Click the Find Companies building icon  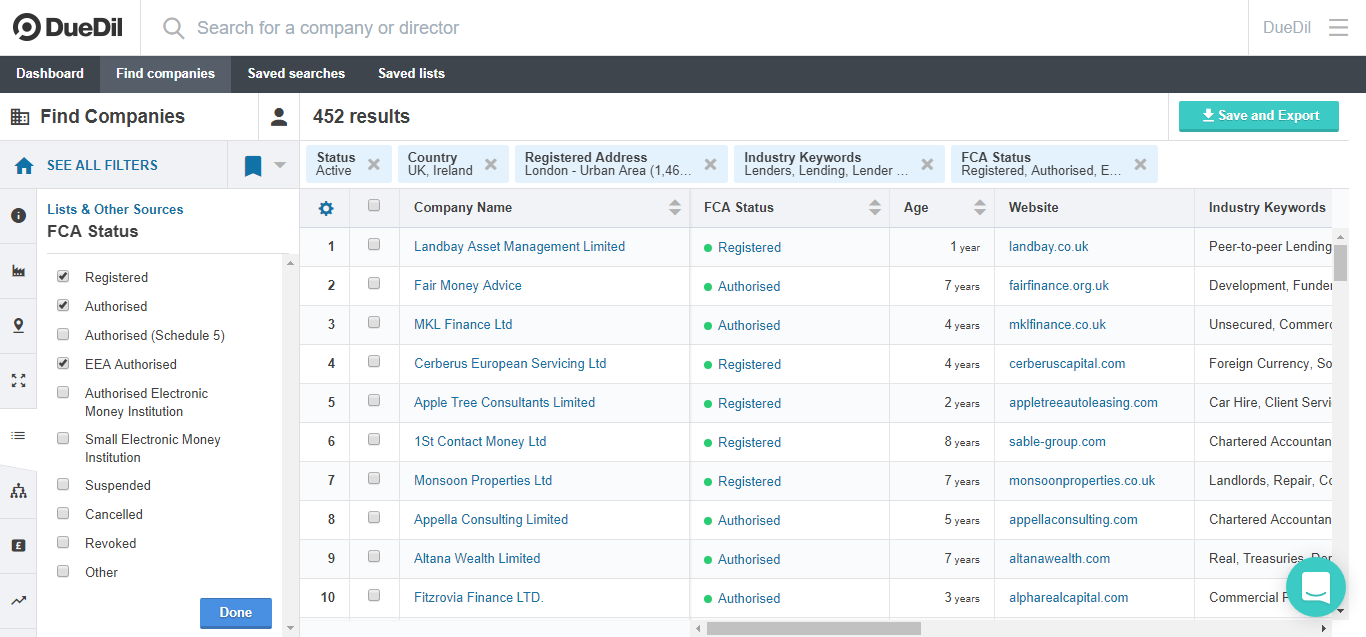(x=20, y=117)
